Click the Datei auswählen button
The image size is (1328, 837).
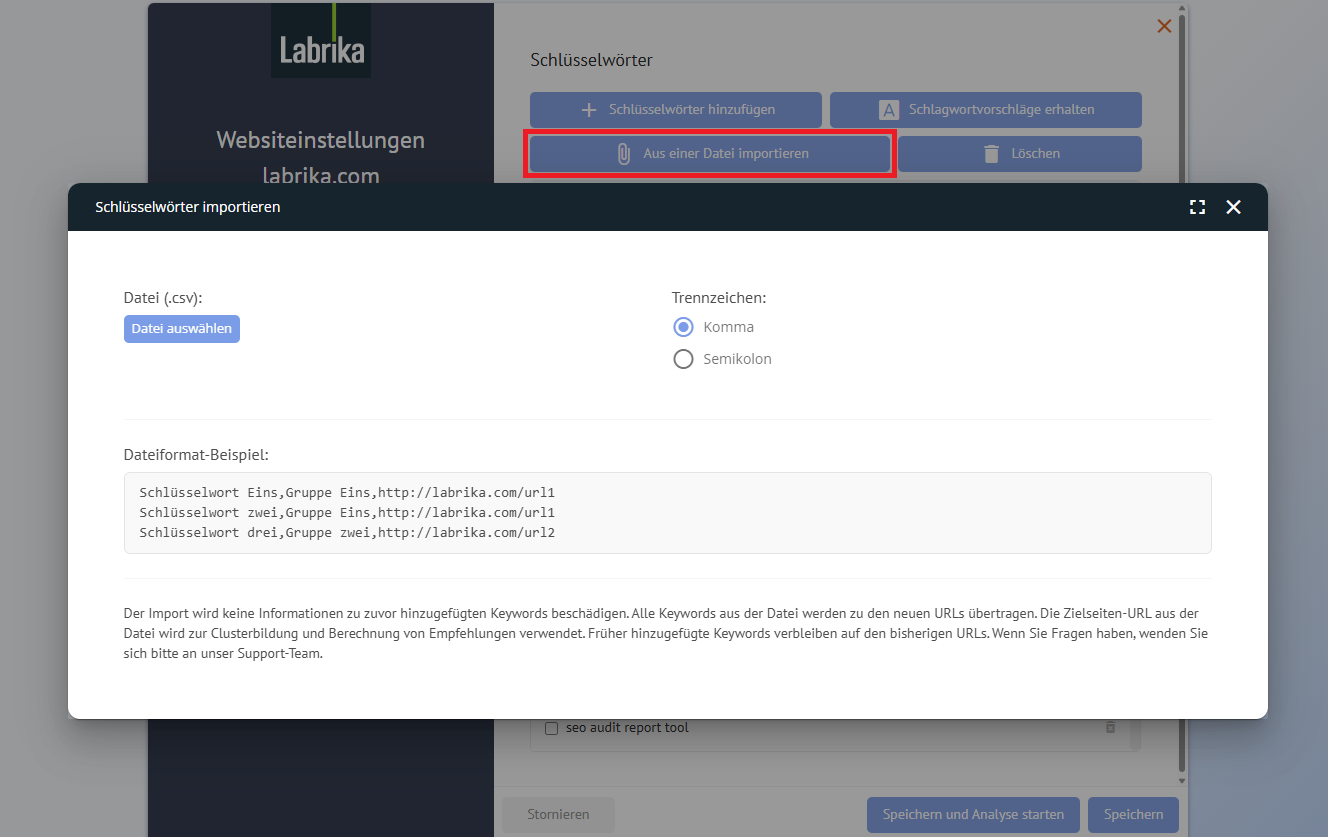[x=182, y=329]
